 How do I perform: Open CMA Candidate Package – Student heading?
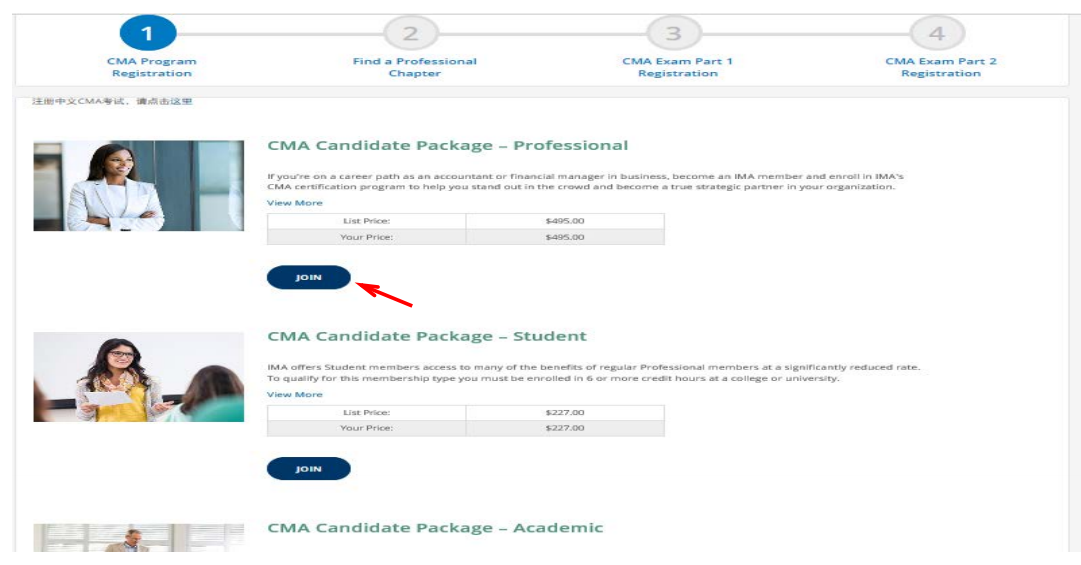pos(427,336)
